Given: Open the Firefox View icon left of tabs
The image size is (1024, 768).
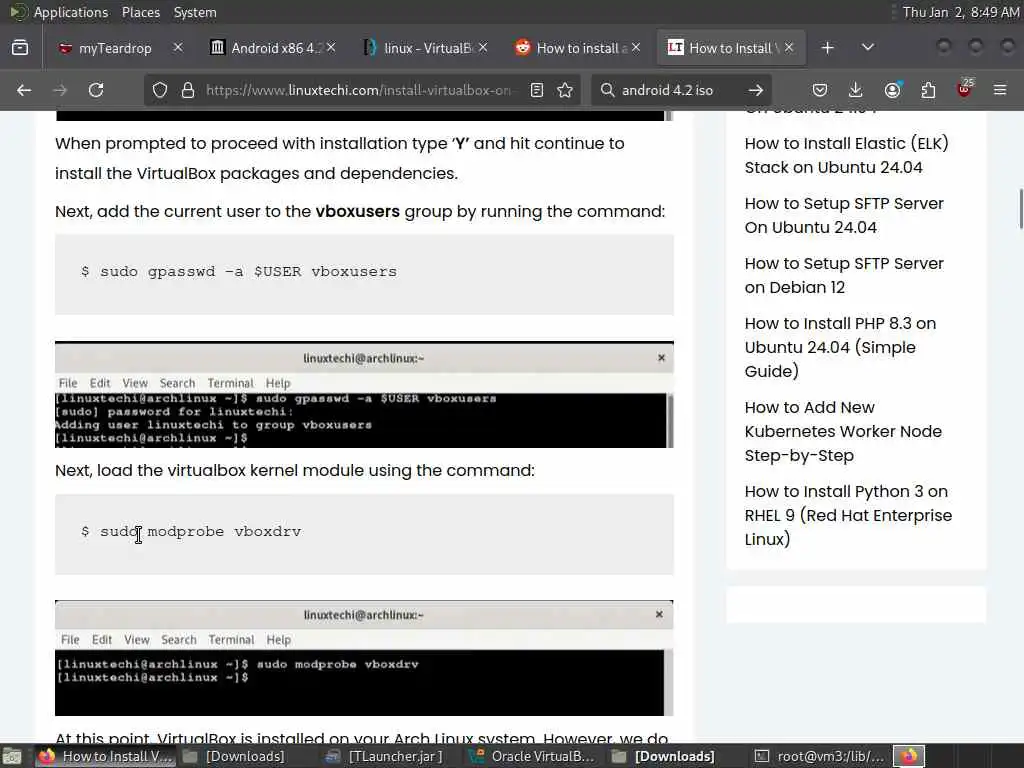Looking at the screenshot, I should [x=20, y=48].
